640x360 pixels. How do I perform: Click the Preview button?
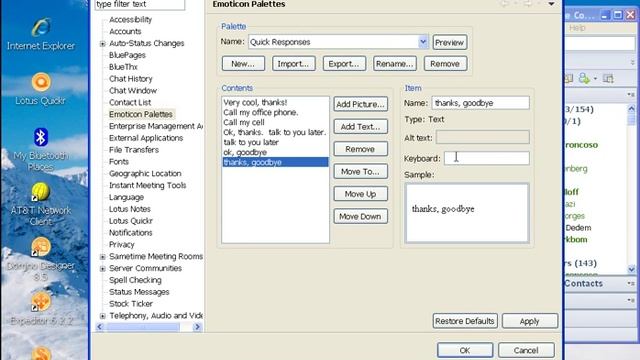tap(449, 42)
